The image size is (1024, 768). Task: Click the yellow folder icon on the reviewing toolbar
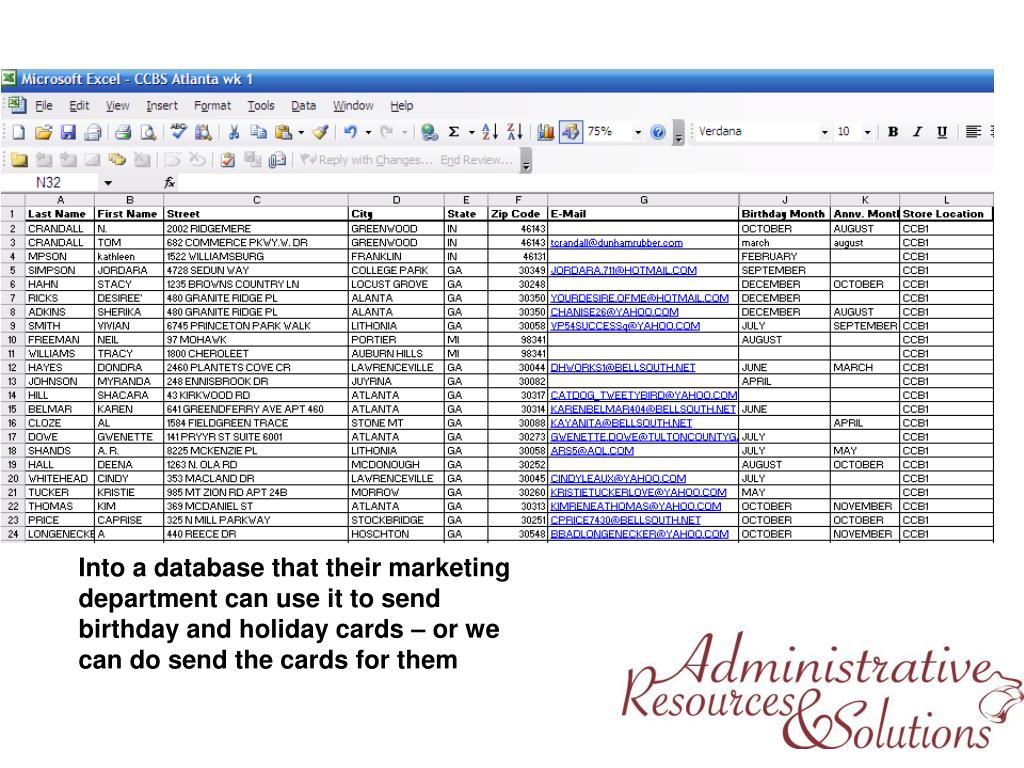(x=19, y=160)
